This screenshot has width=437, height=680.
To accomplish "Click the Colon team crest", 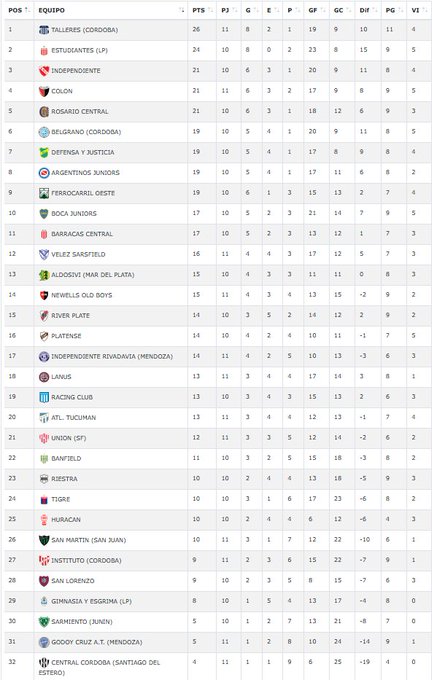I will (x=44, y=91).
